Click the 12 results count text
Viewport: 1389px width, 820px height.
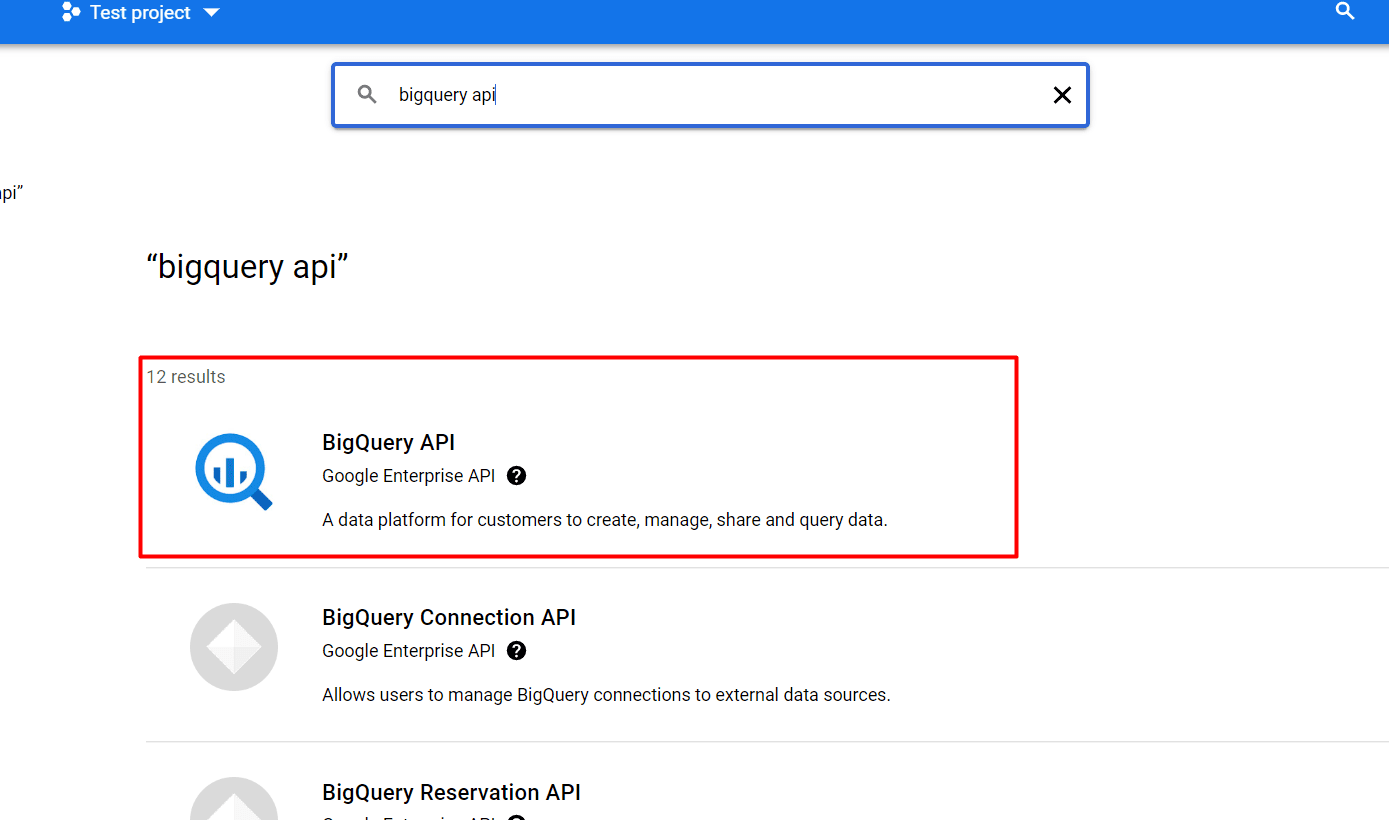click(x=186, y=377)
